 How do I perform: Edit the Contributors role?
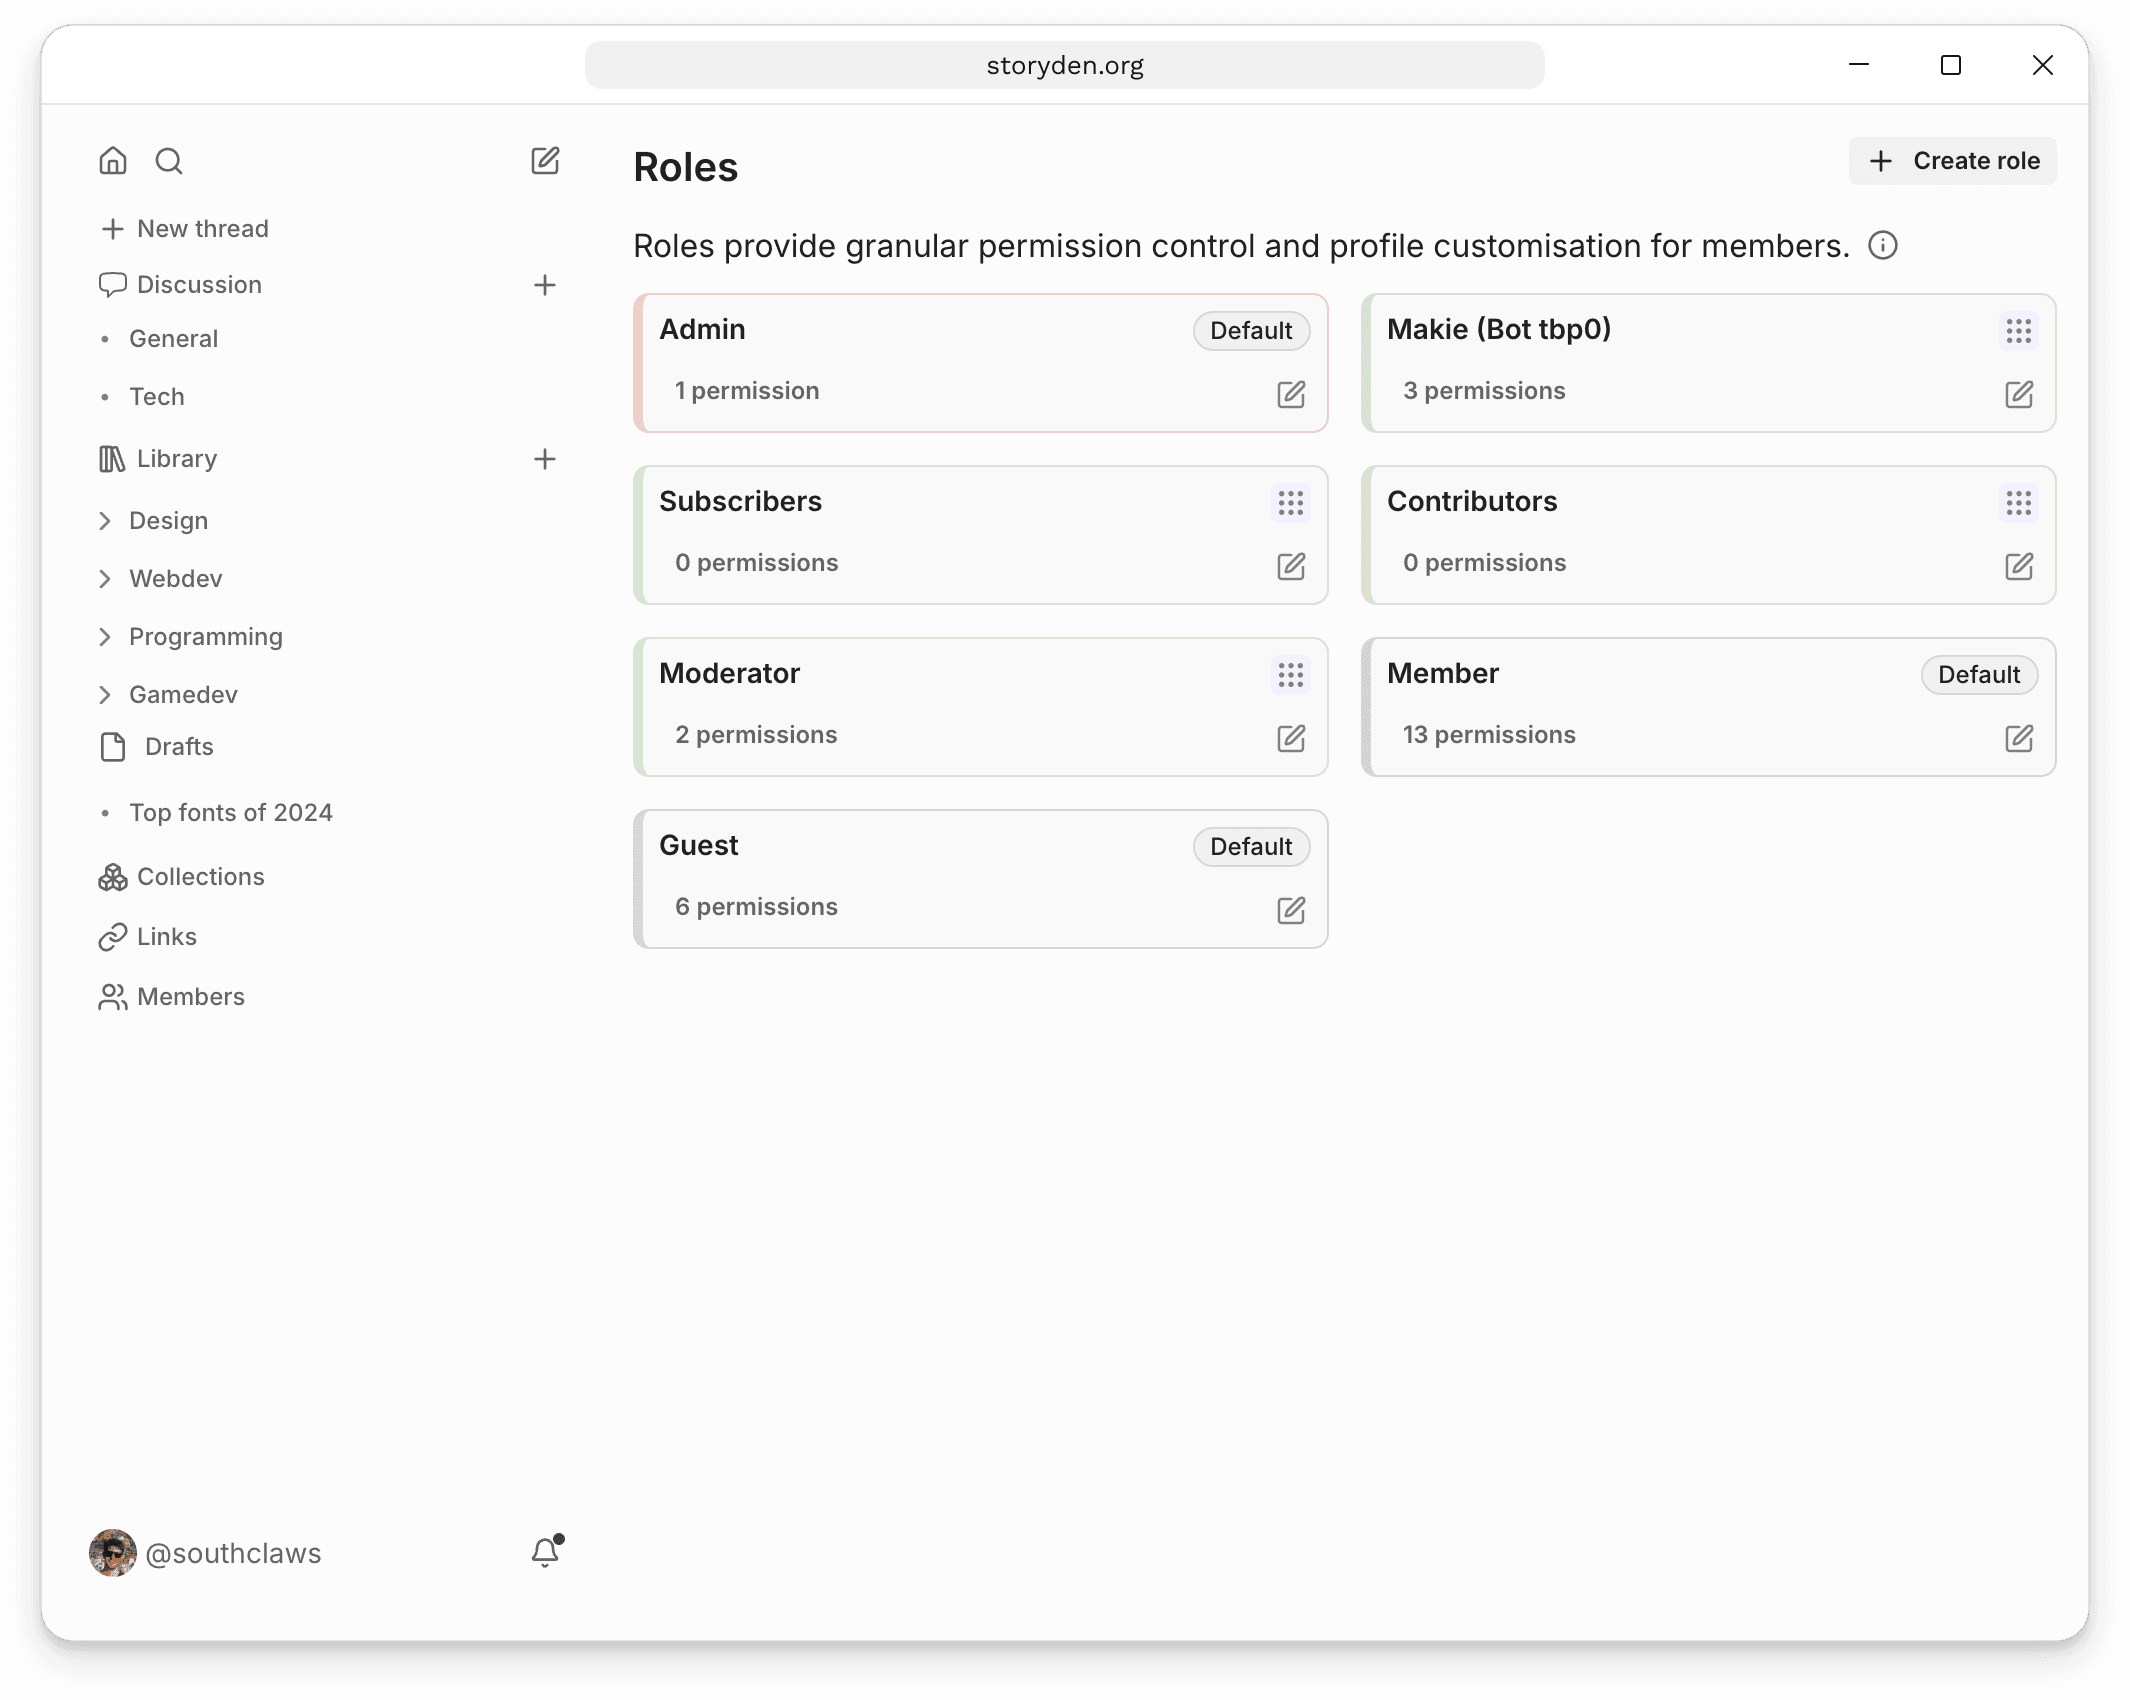pos(2019,566)
